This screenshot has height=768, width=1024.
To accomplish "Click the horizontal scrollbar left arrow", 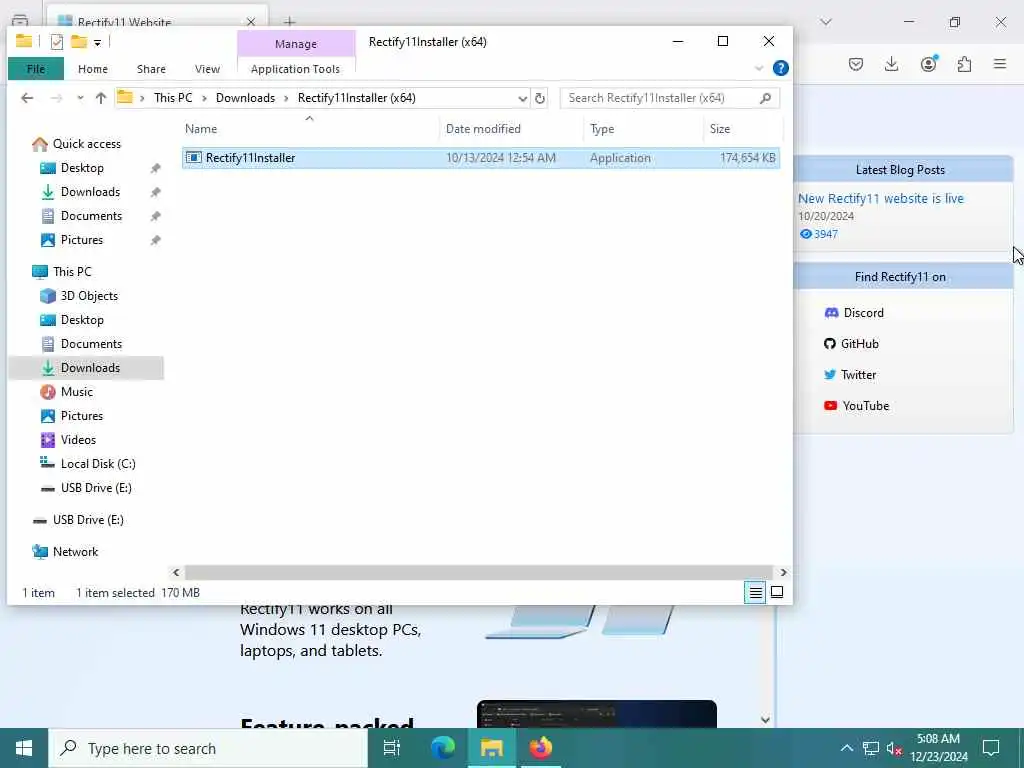I will click(x=176, y=573).
